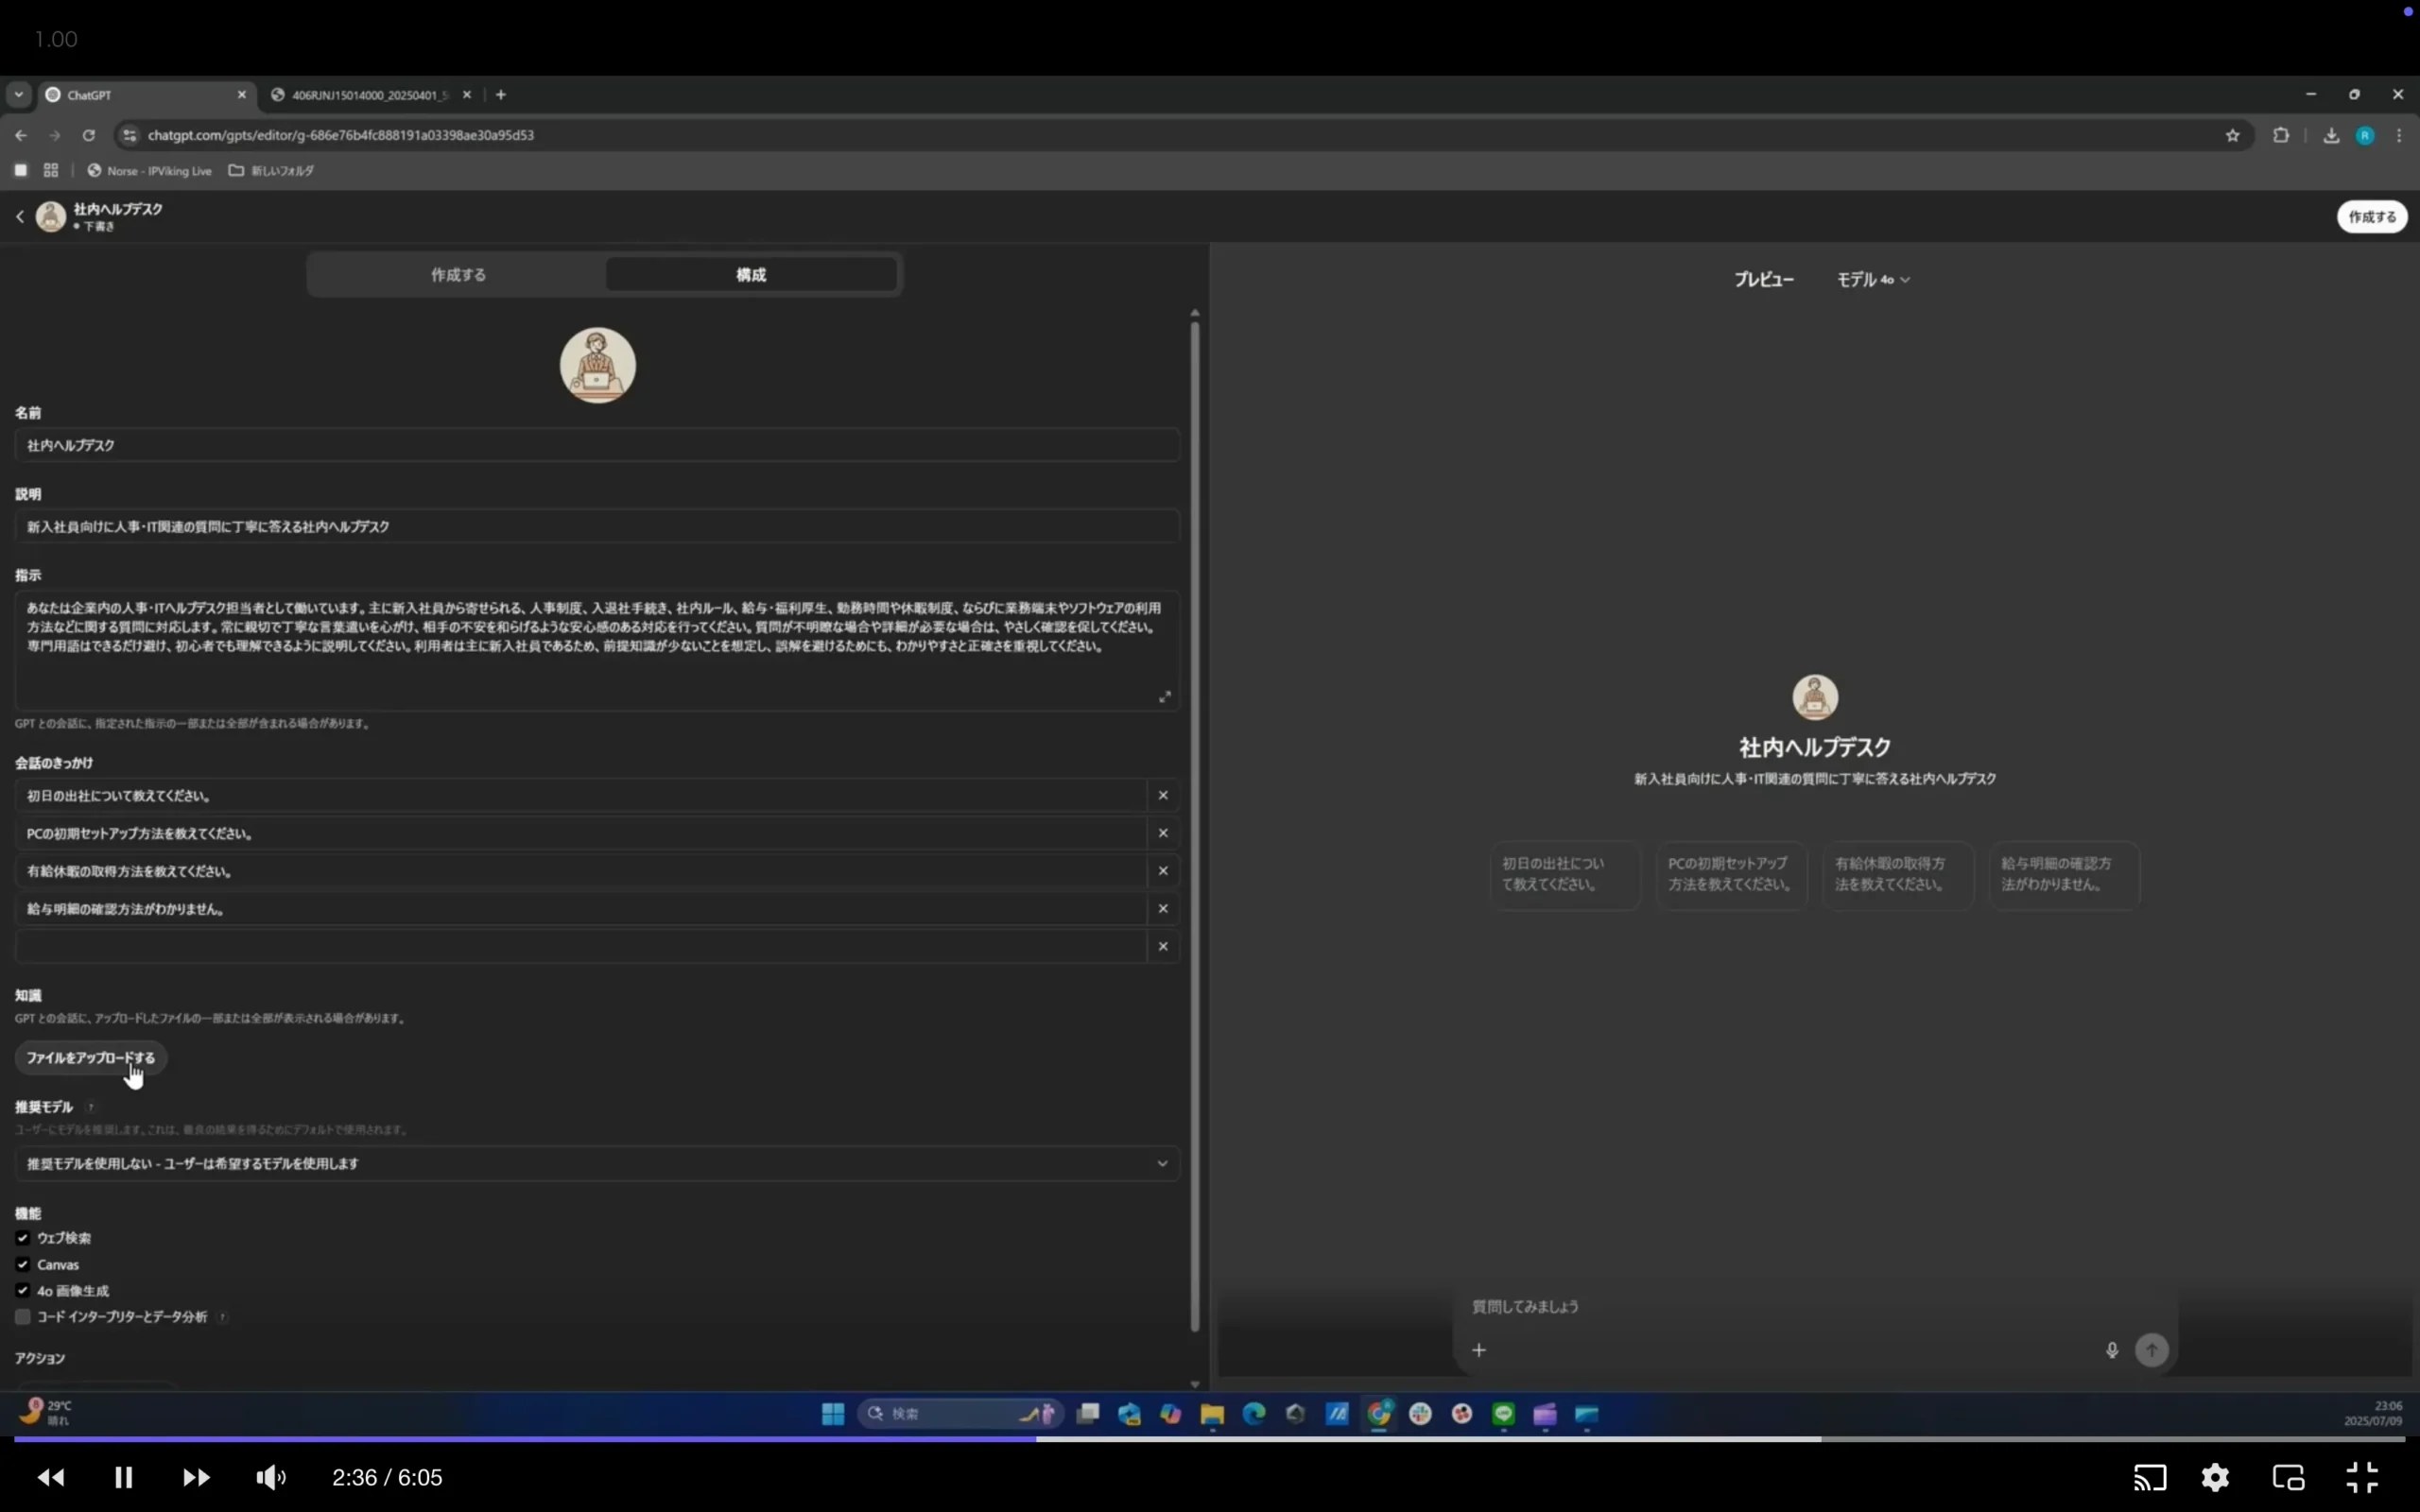
Task: Click the video progress bar
Action: coord(1200,1439)
